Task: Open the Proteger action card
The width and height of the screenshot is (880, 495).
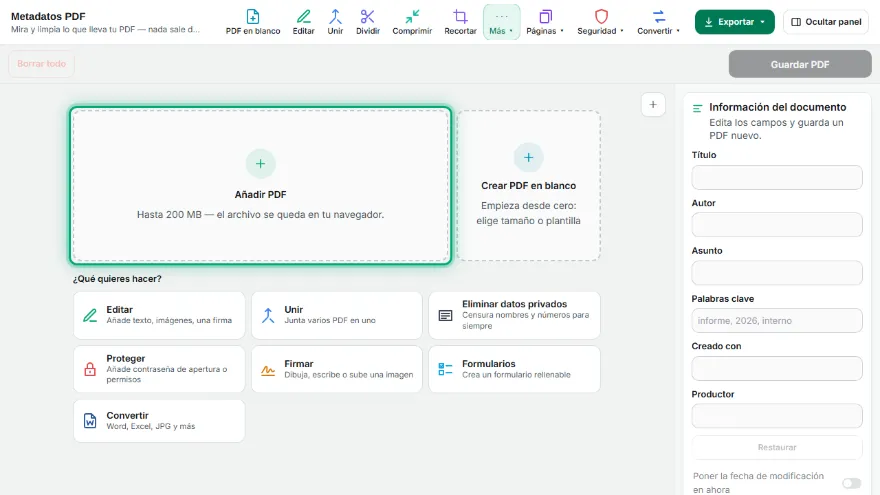Action: (x=159, y=369)
